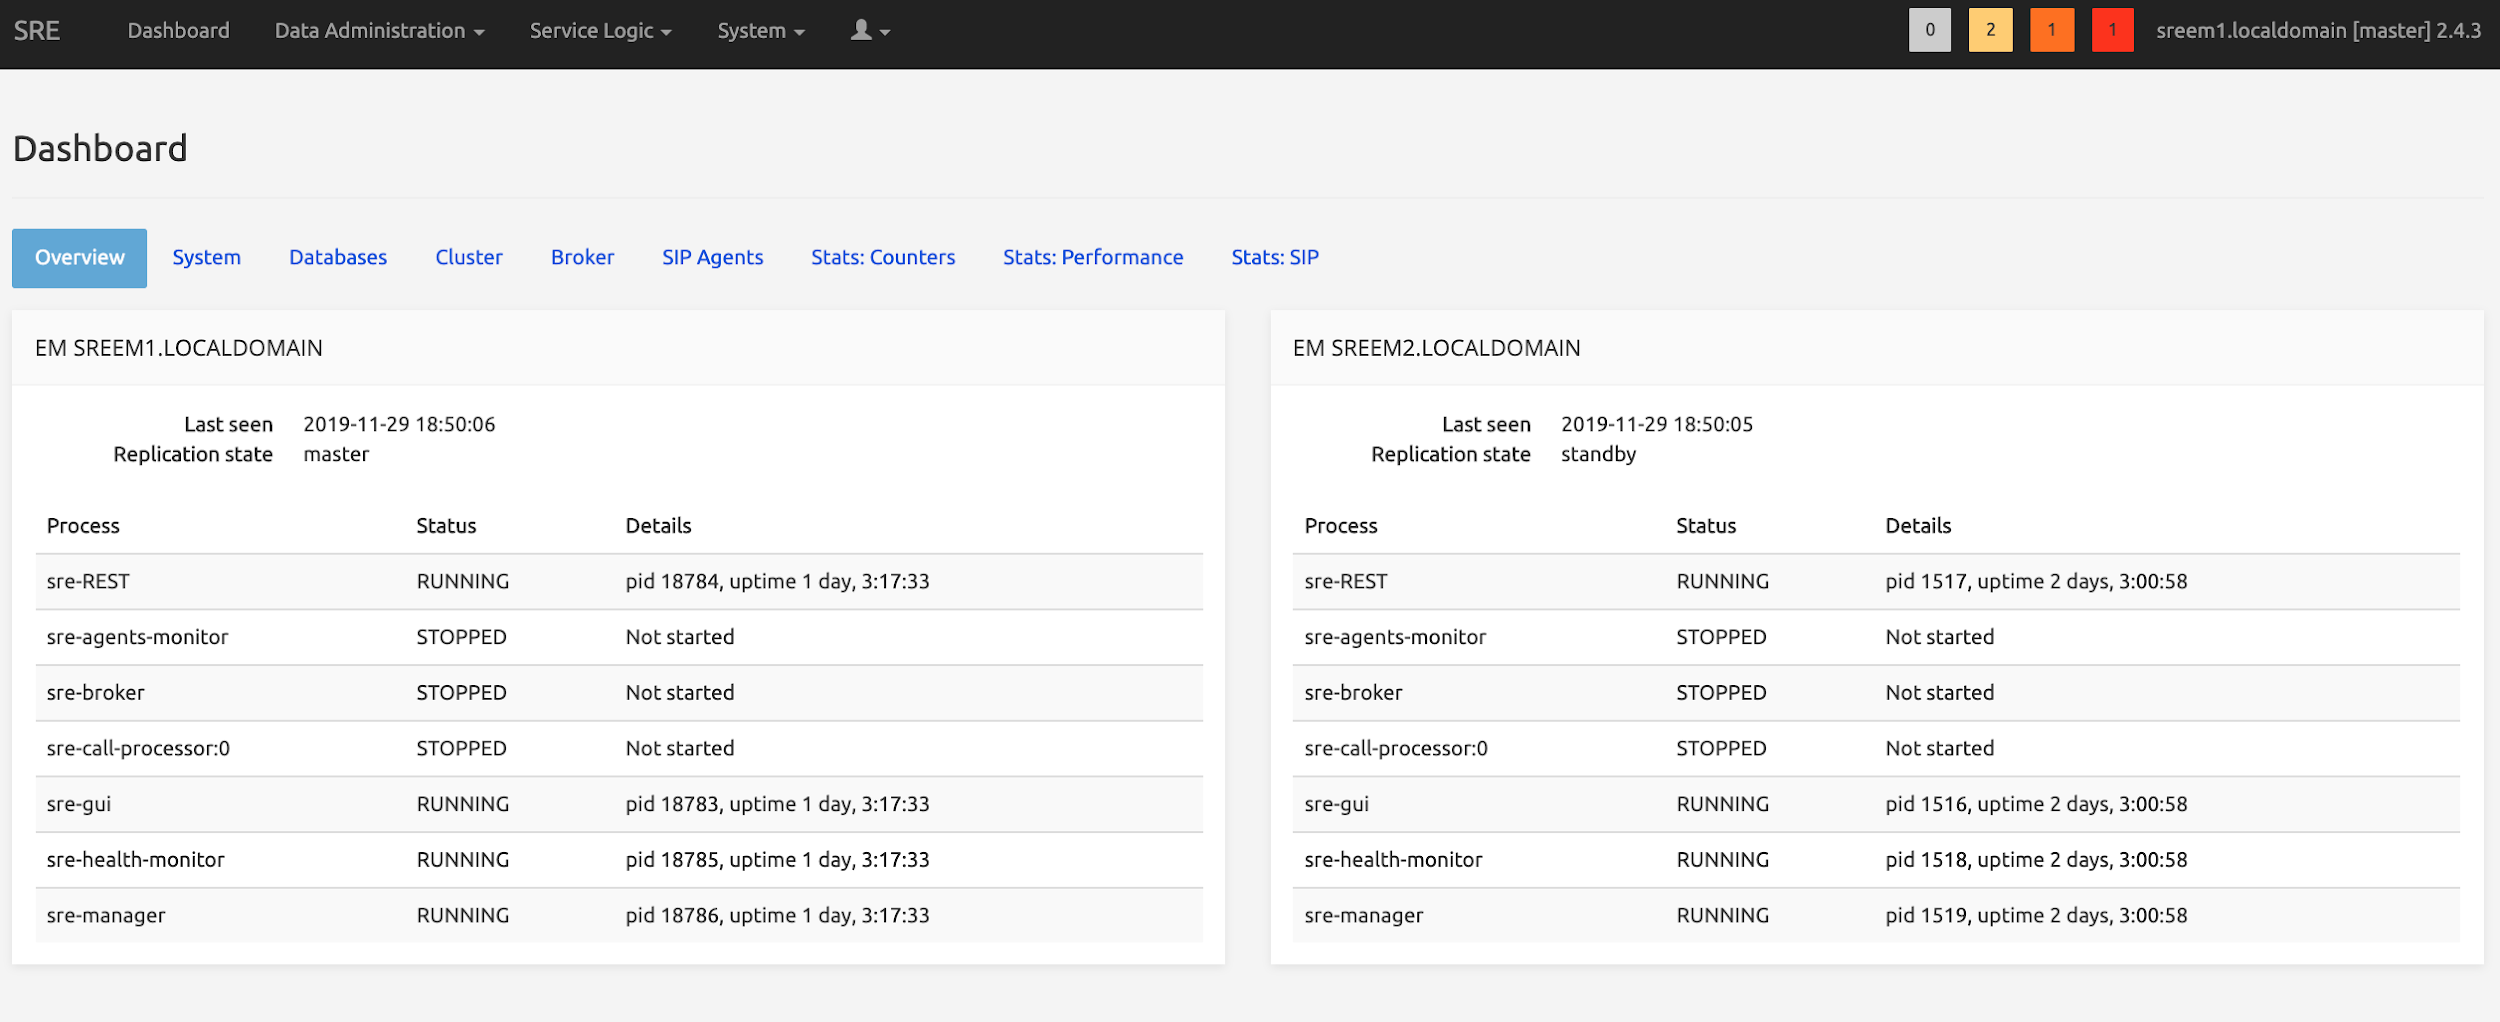Click the standby replication state value

coord(1598,454)
